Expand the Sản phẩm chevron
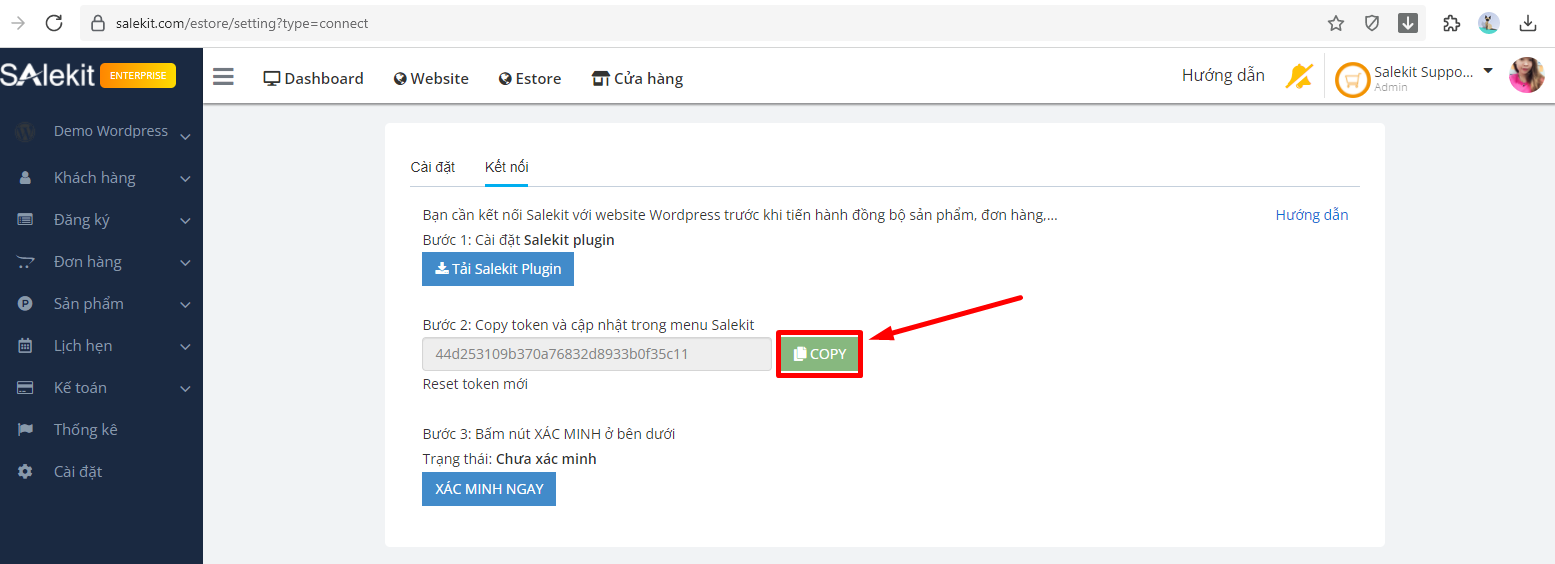Screen dimensions: 1555x564 tap(185, 305)
